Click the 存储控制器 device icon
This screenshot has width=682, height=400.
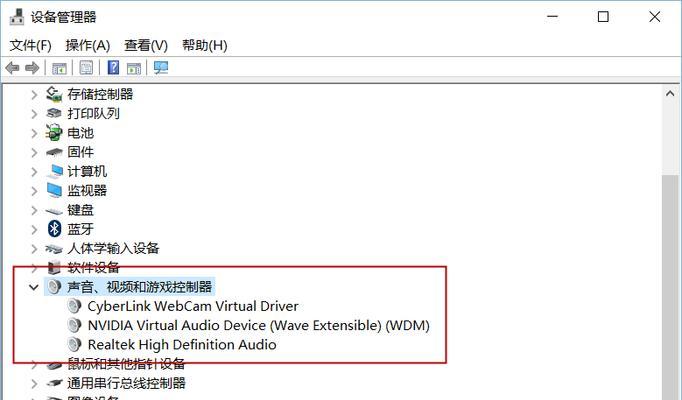(54, 94)
